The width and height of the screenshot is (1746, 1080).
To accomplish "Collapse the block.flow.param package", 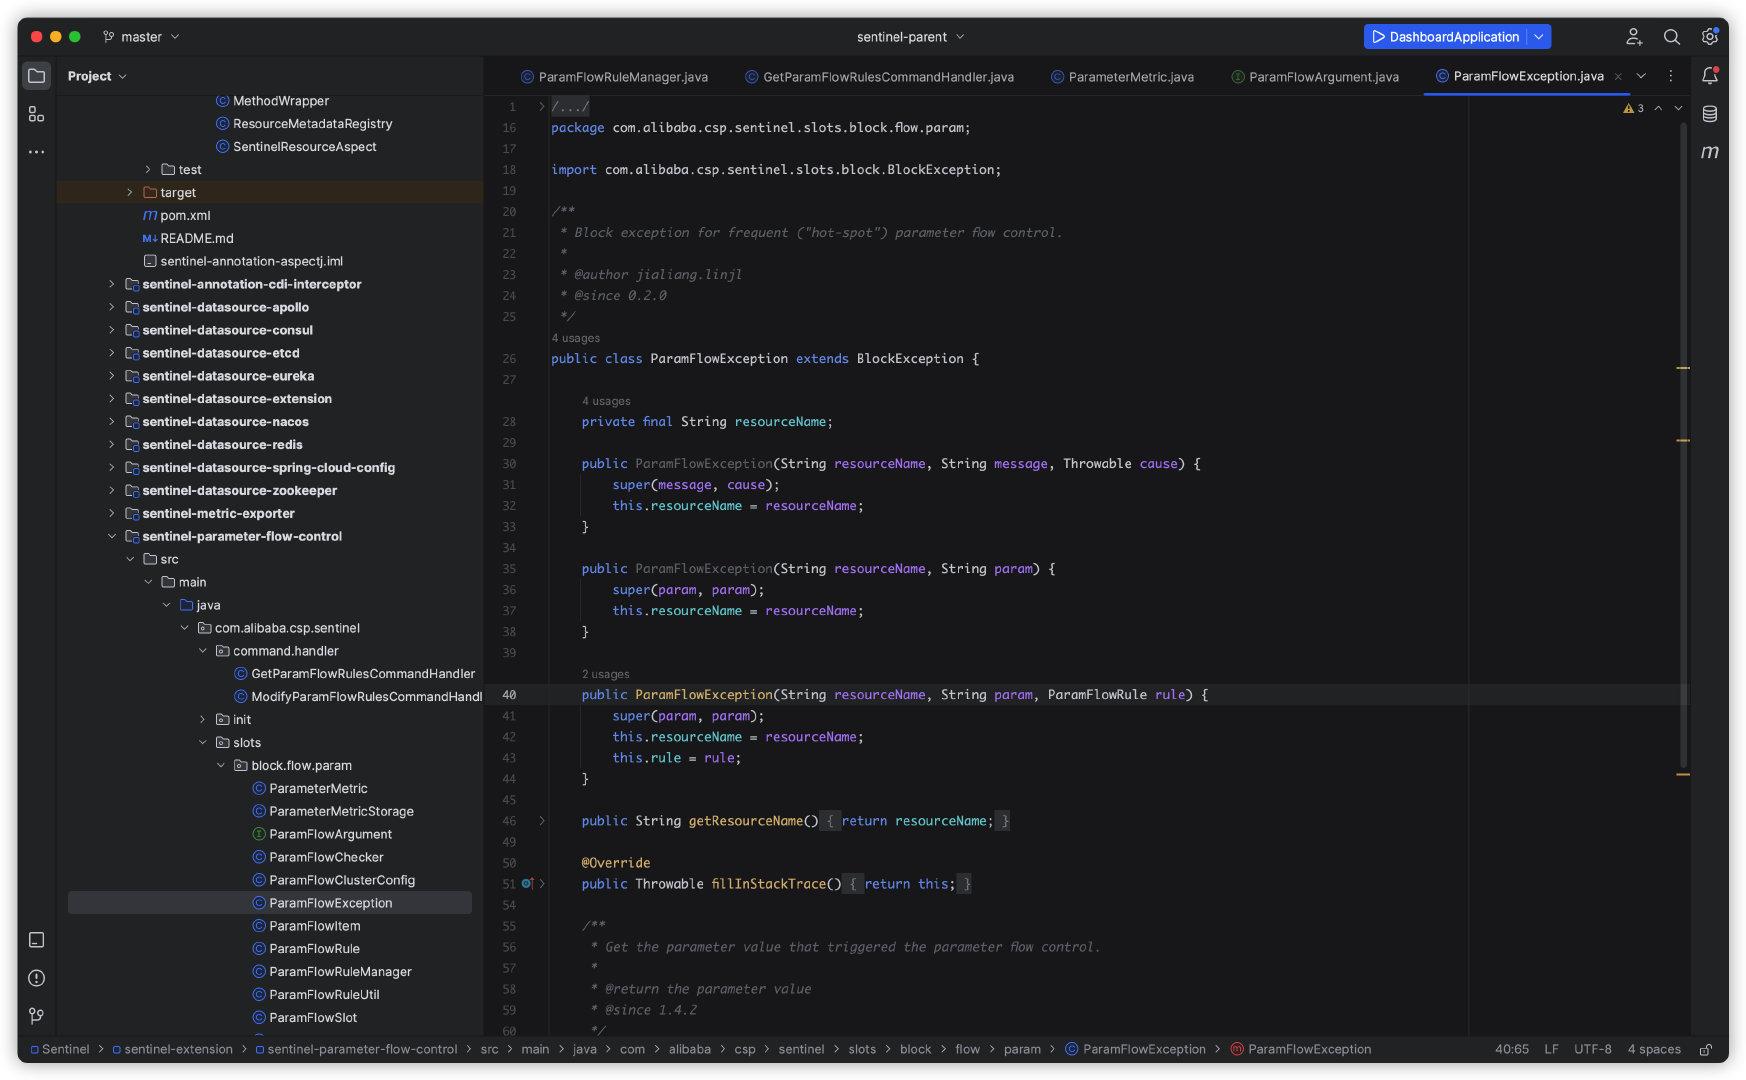I will coord(221,766).
